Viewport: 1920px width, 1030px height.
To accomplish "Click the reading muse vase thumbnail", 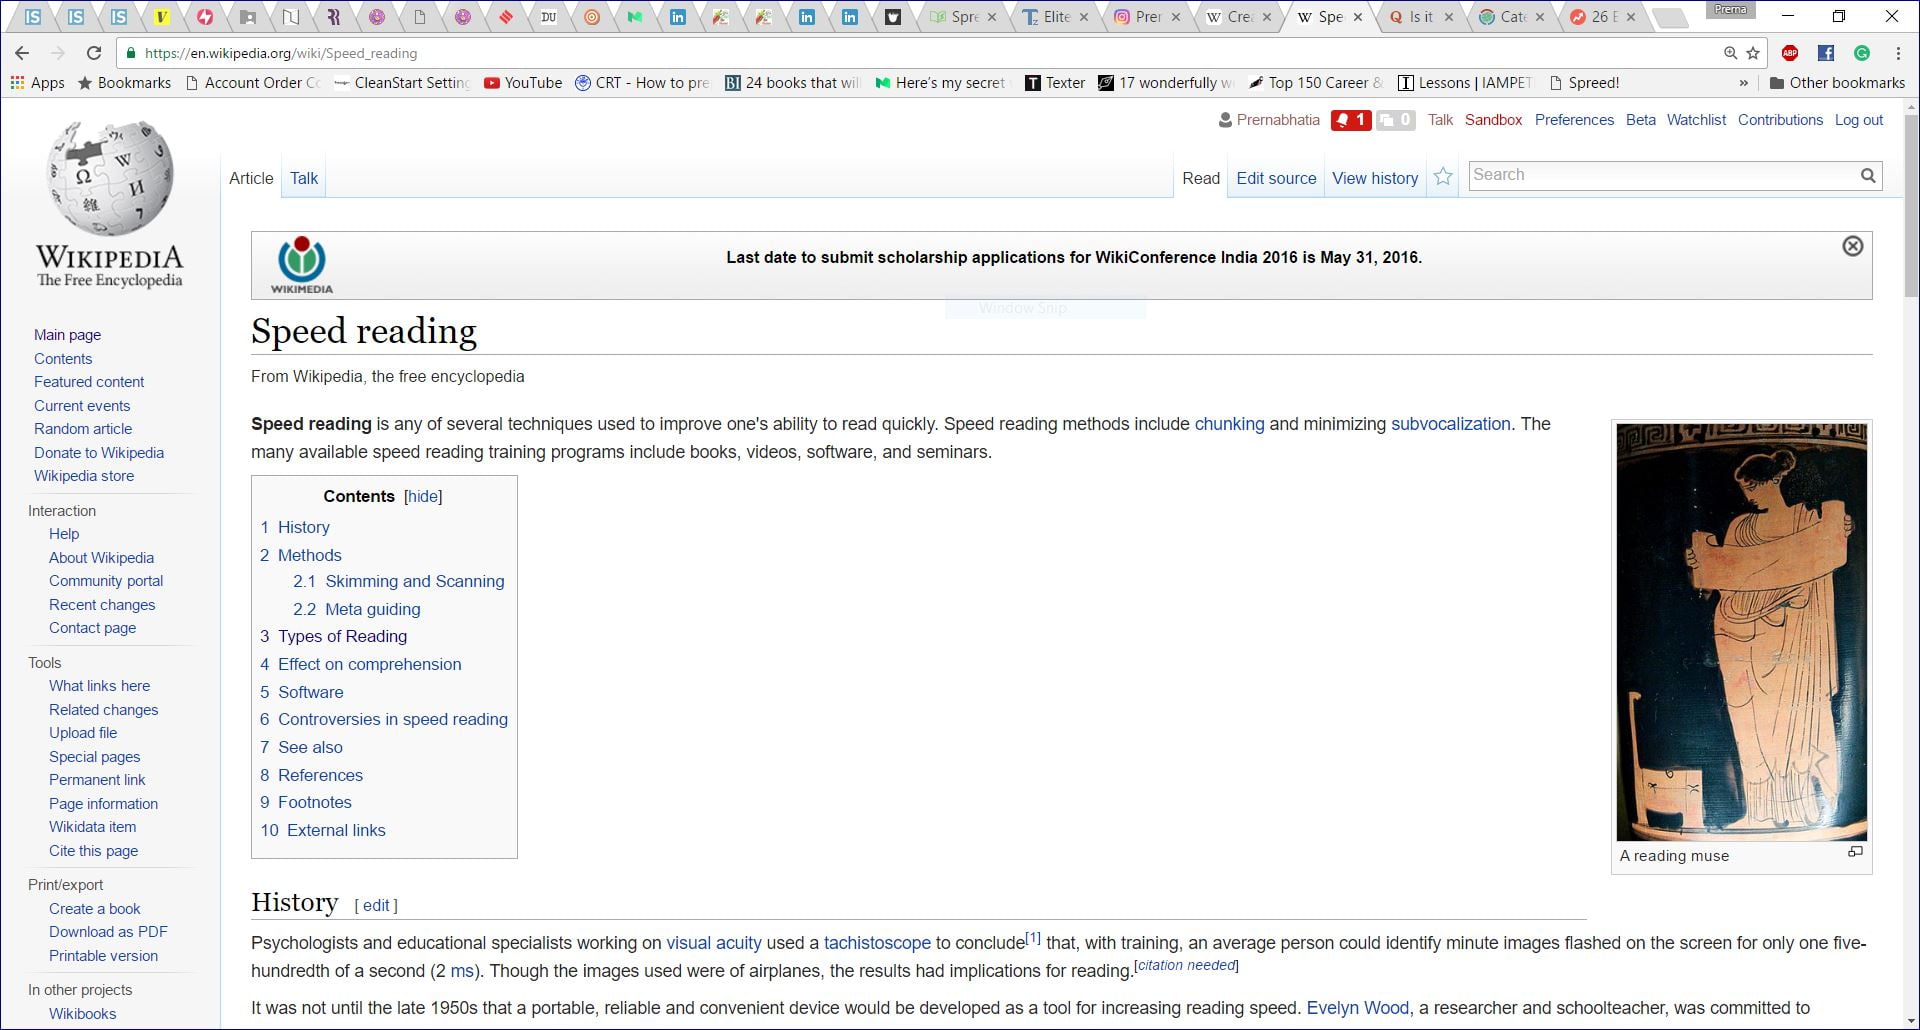I will pyautogui.click(x=1741, y=632).
